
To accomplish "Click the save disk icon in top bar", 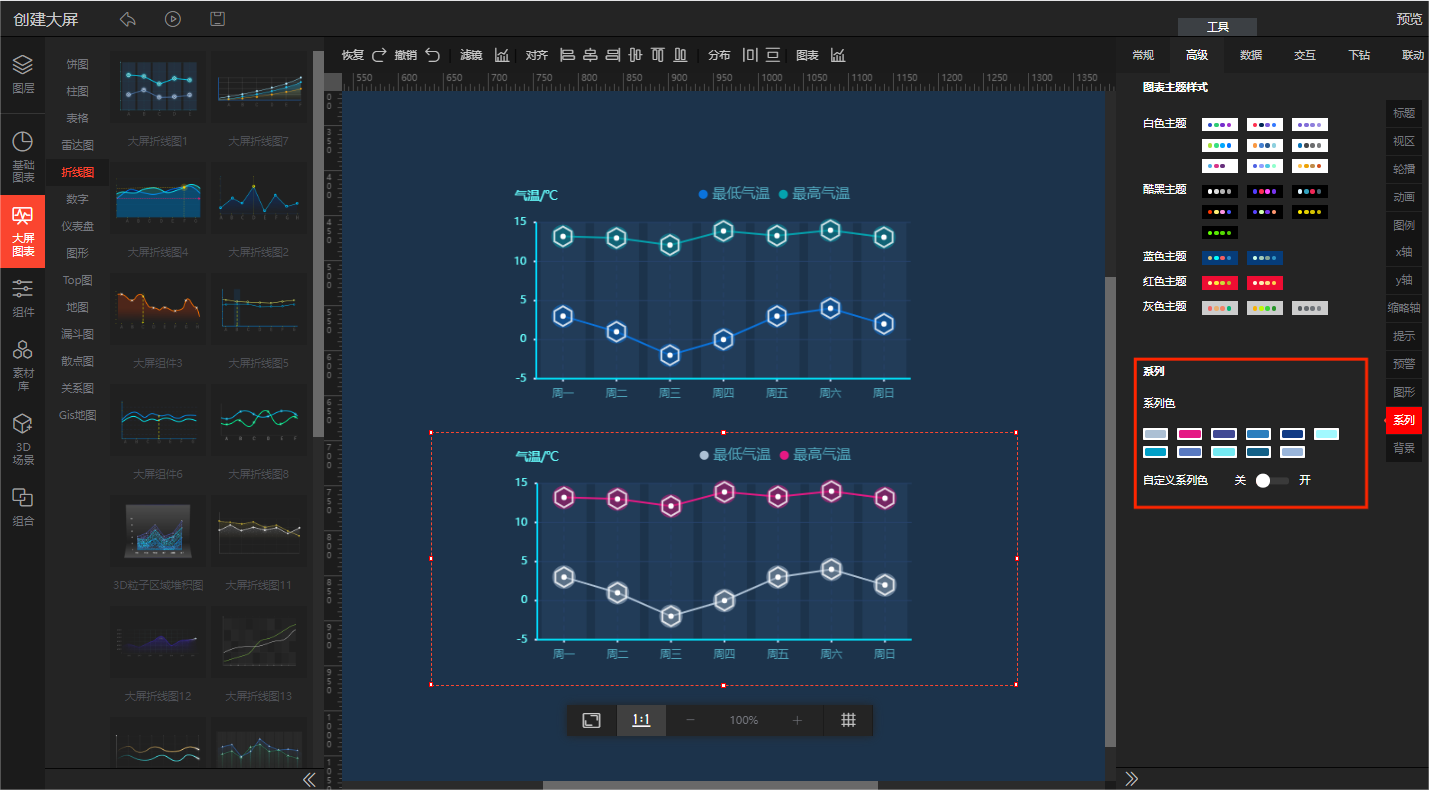I will pos(217,19).
